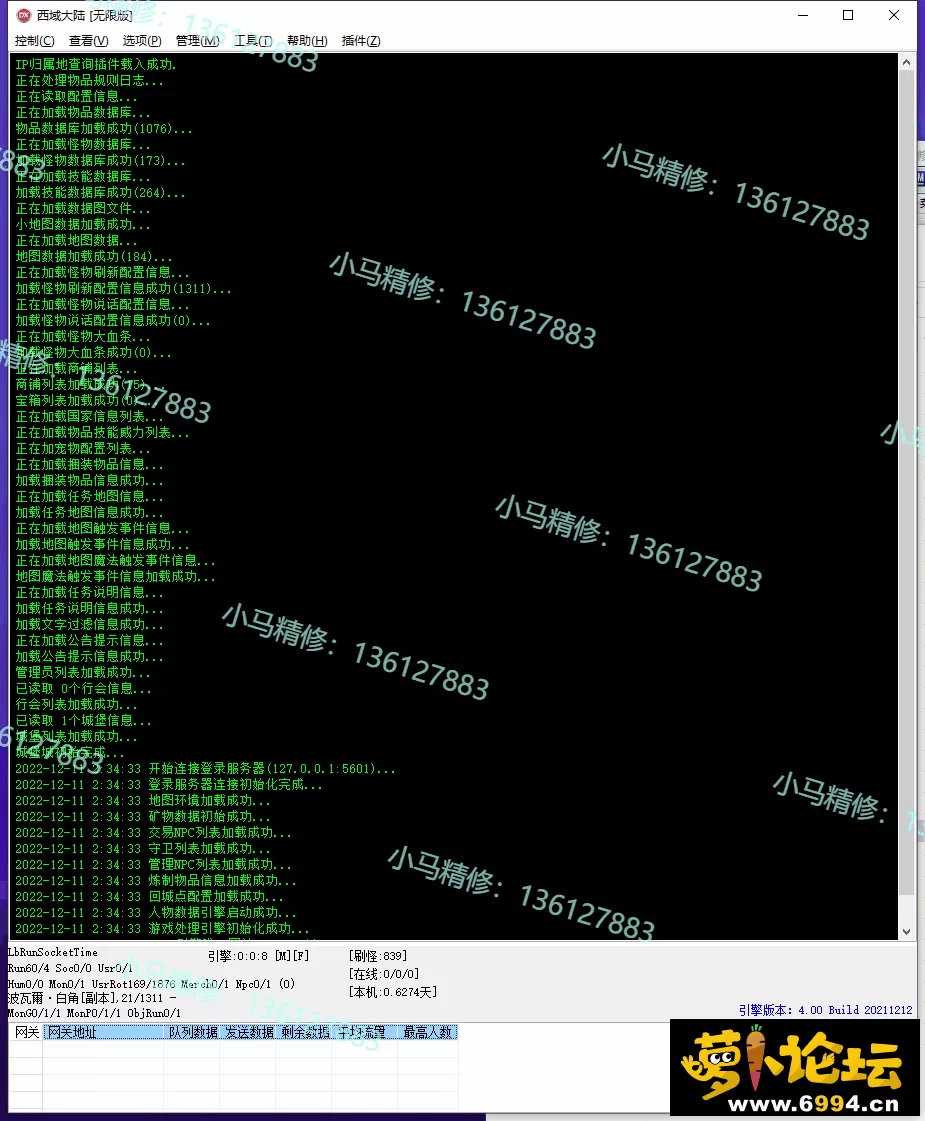This screenshot has height=1121, width=925.
Task: Click the 已读取 1个城堡信息 log line
Action: pyautogui.click(x=83, y=721)
